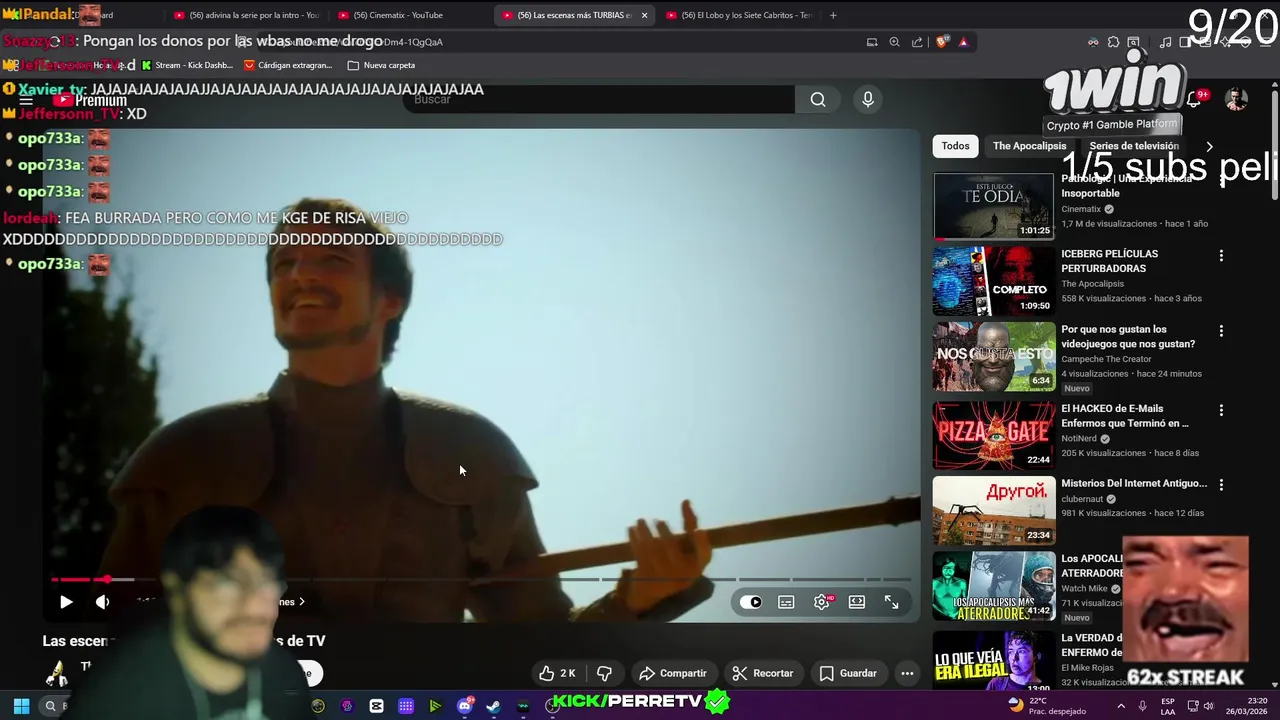This screenshot has height=720, width=1280.
Task: Close the Las escenas más TURBIAS tab
Action: click(644, 15)
